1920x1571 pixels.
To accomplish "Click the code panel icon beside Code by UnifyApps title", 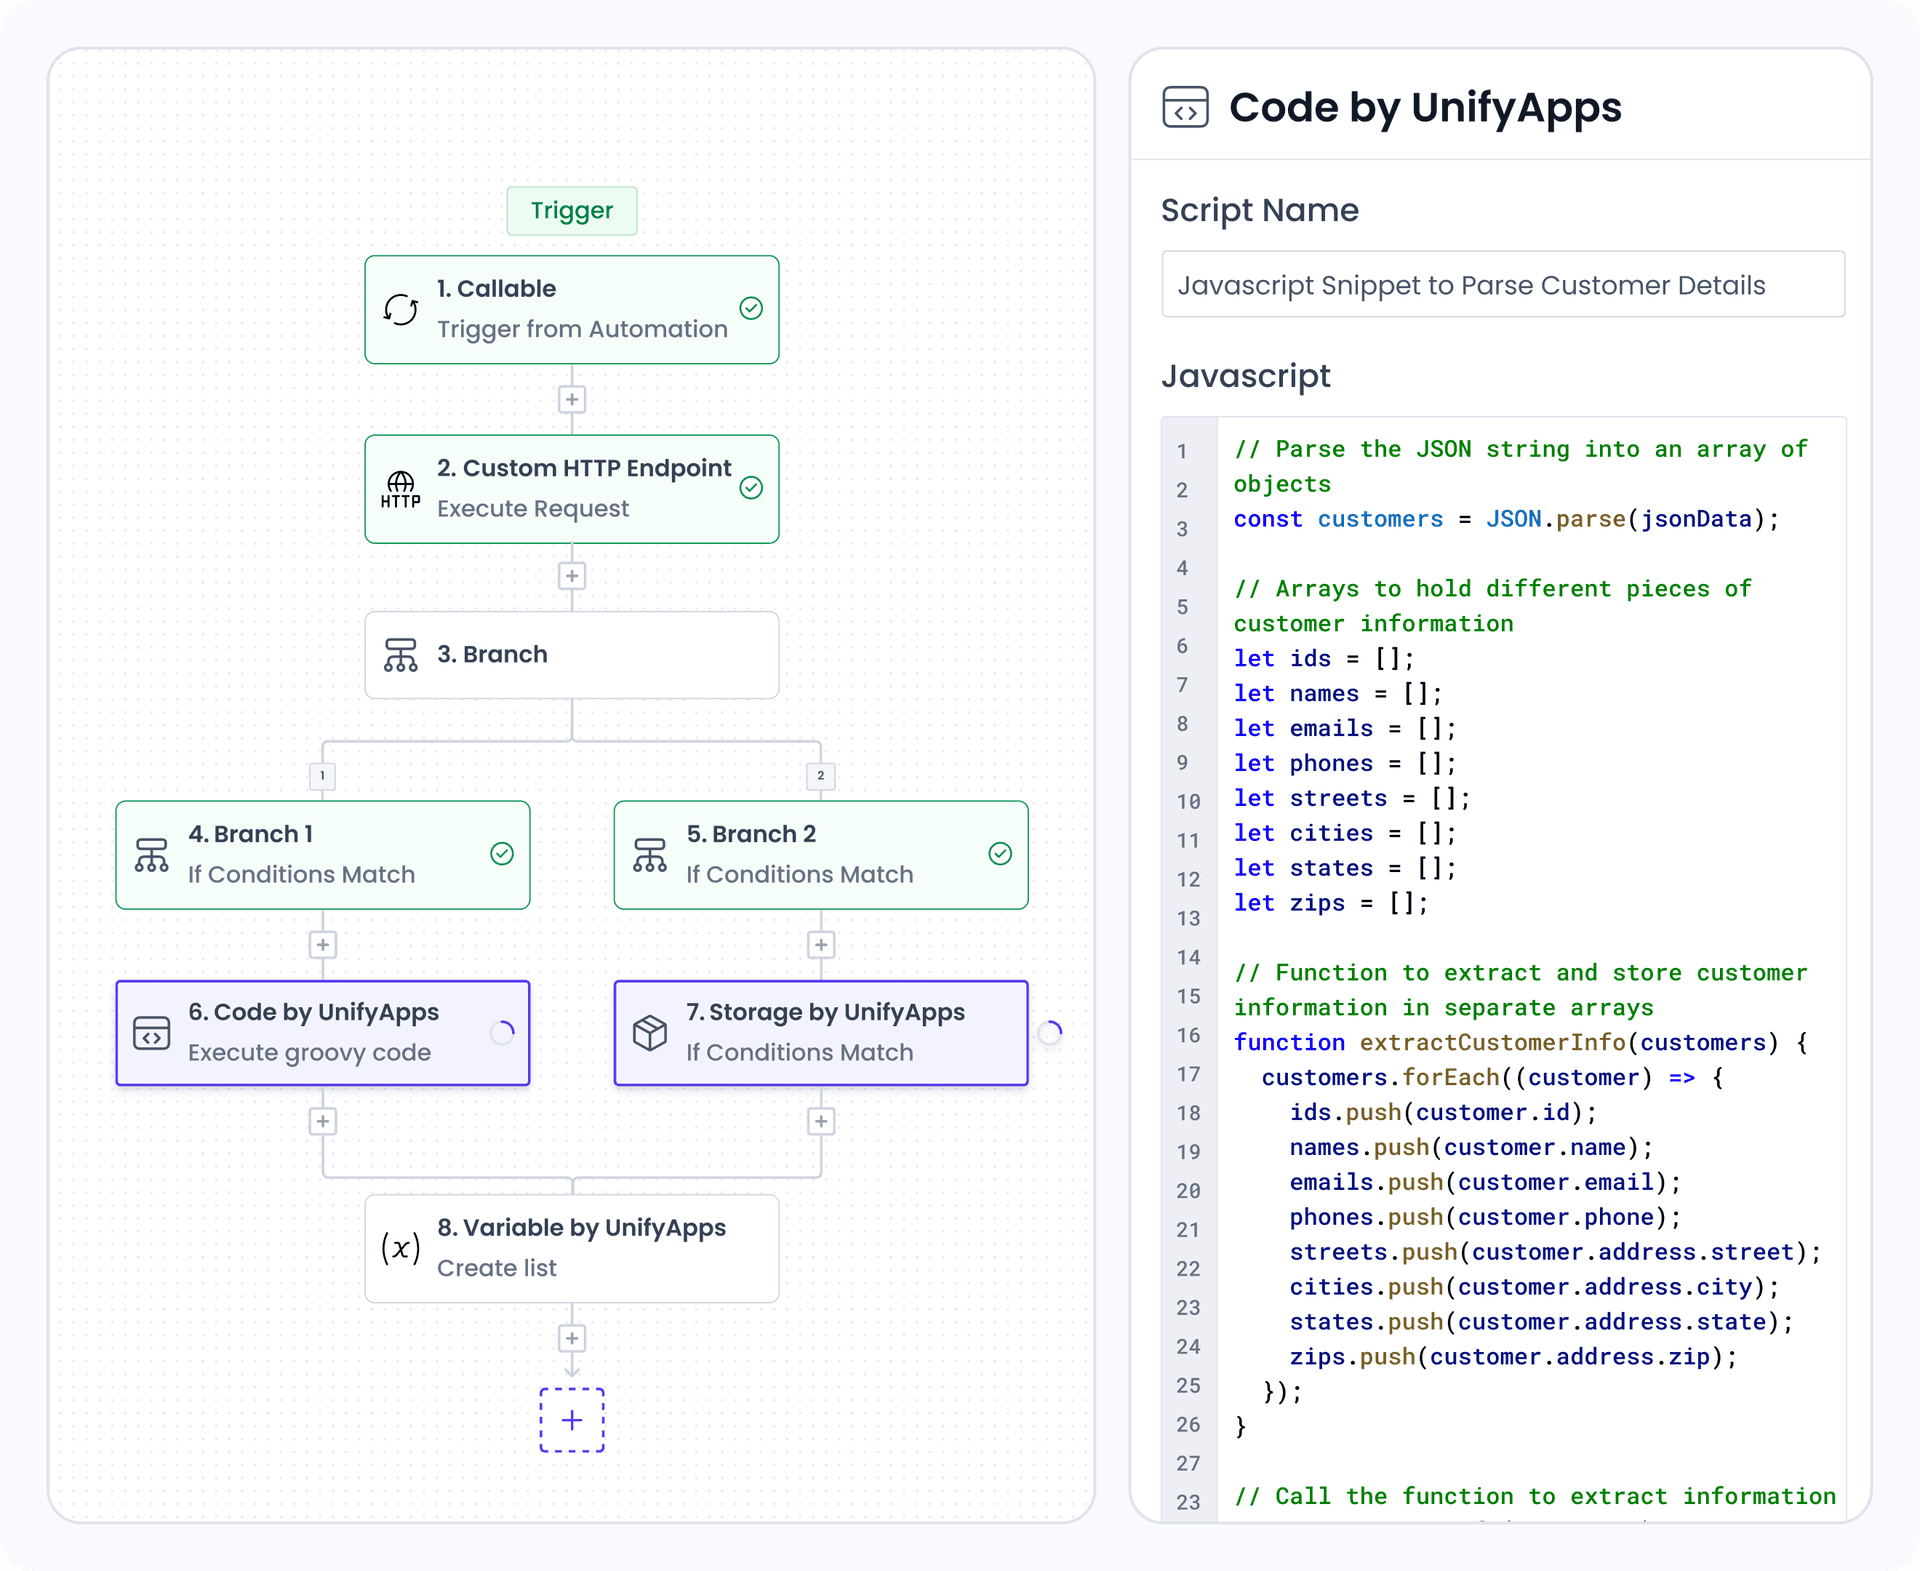I will click(1186, 108).
